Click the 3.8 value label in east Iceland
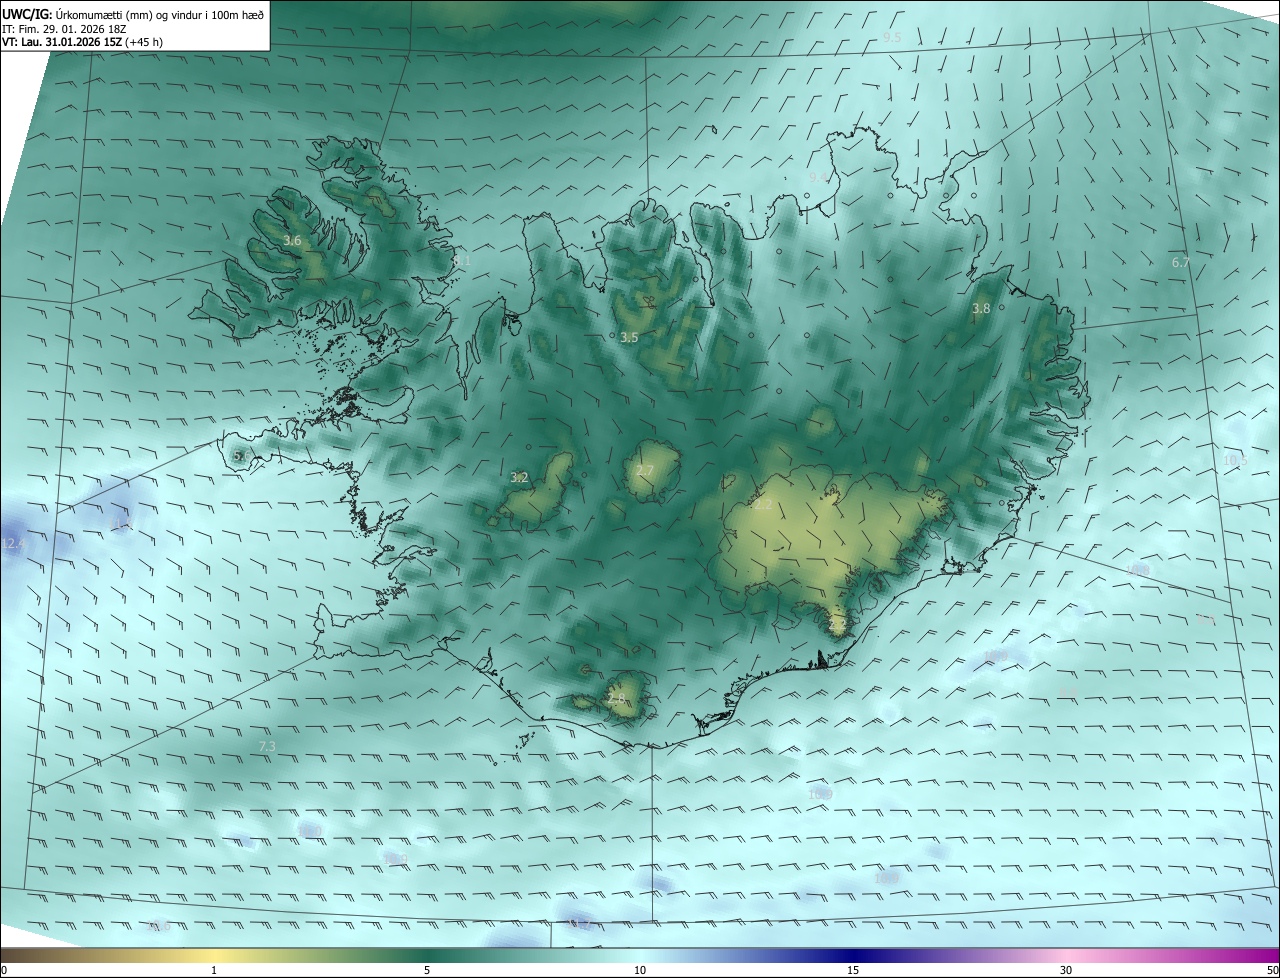 [981, 309]
